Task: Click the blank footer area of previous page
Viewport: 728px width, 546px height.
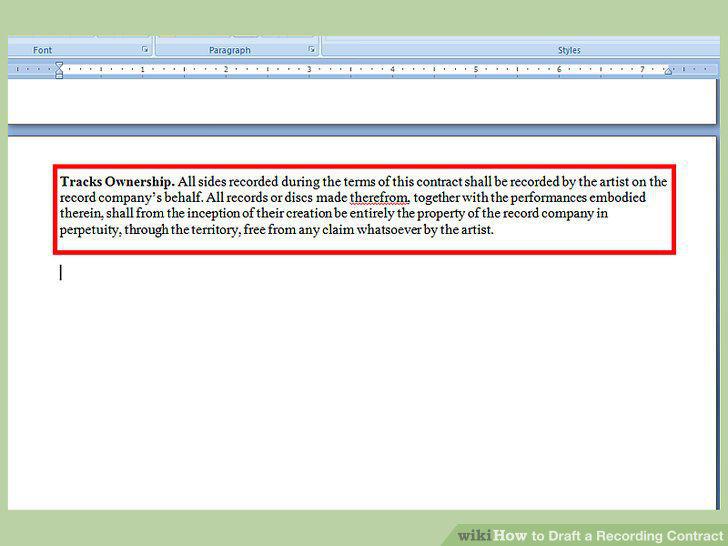Action: click(x=362, y=101)
